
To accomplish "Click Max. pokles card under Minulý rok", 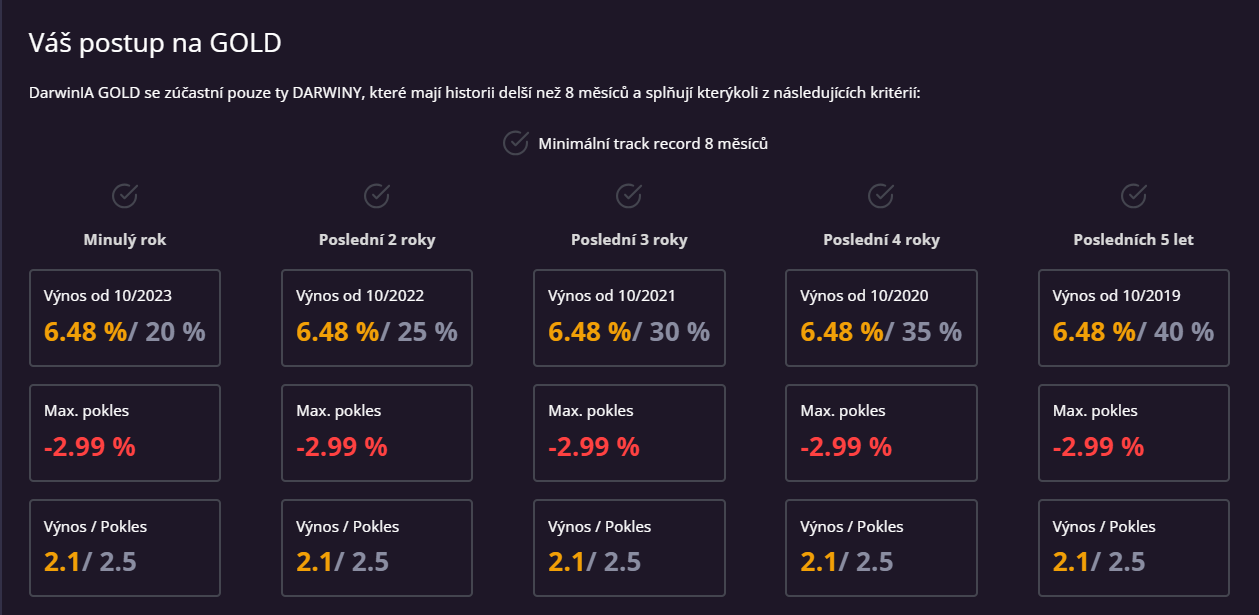I will [x=125, y=432].
